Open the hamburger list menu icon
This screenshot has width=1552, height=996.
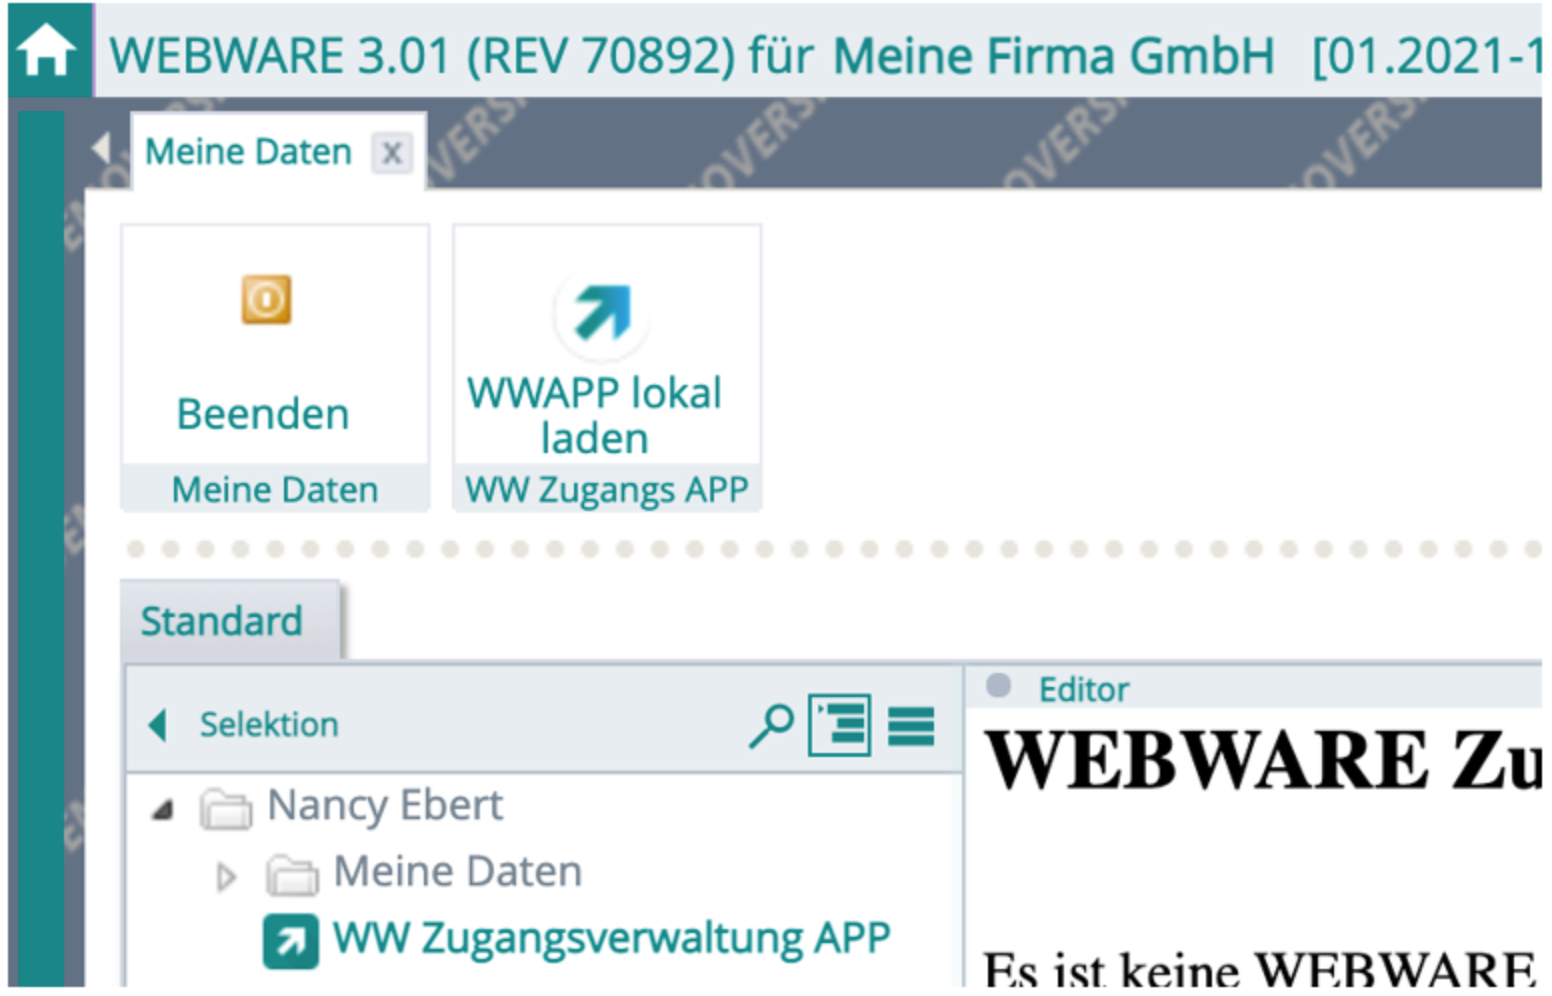(x=911, y=725)
